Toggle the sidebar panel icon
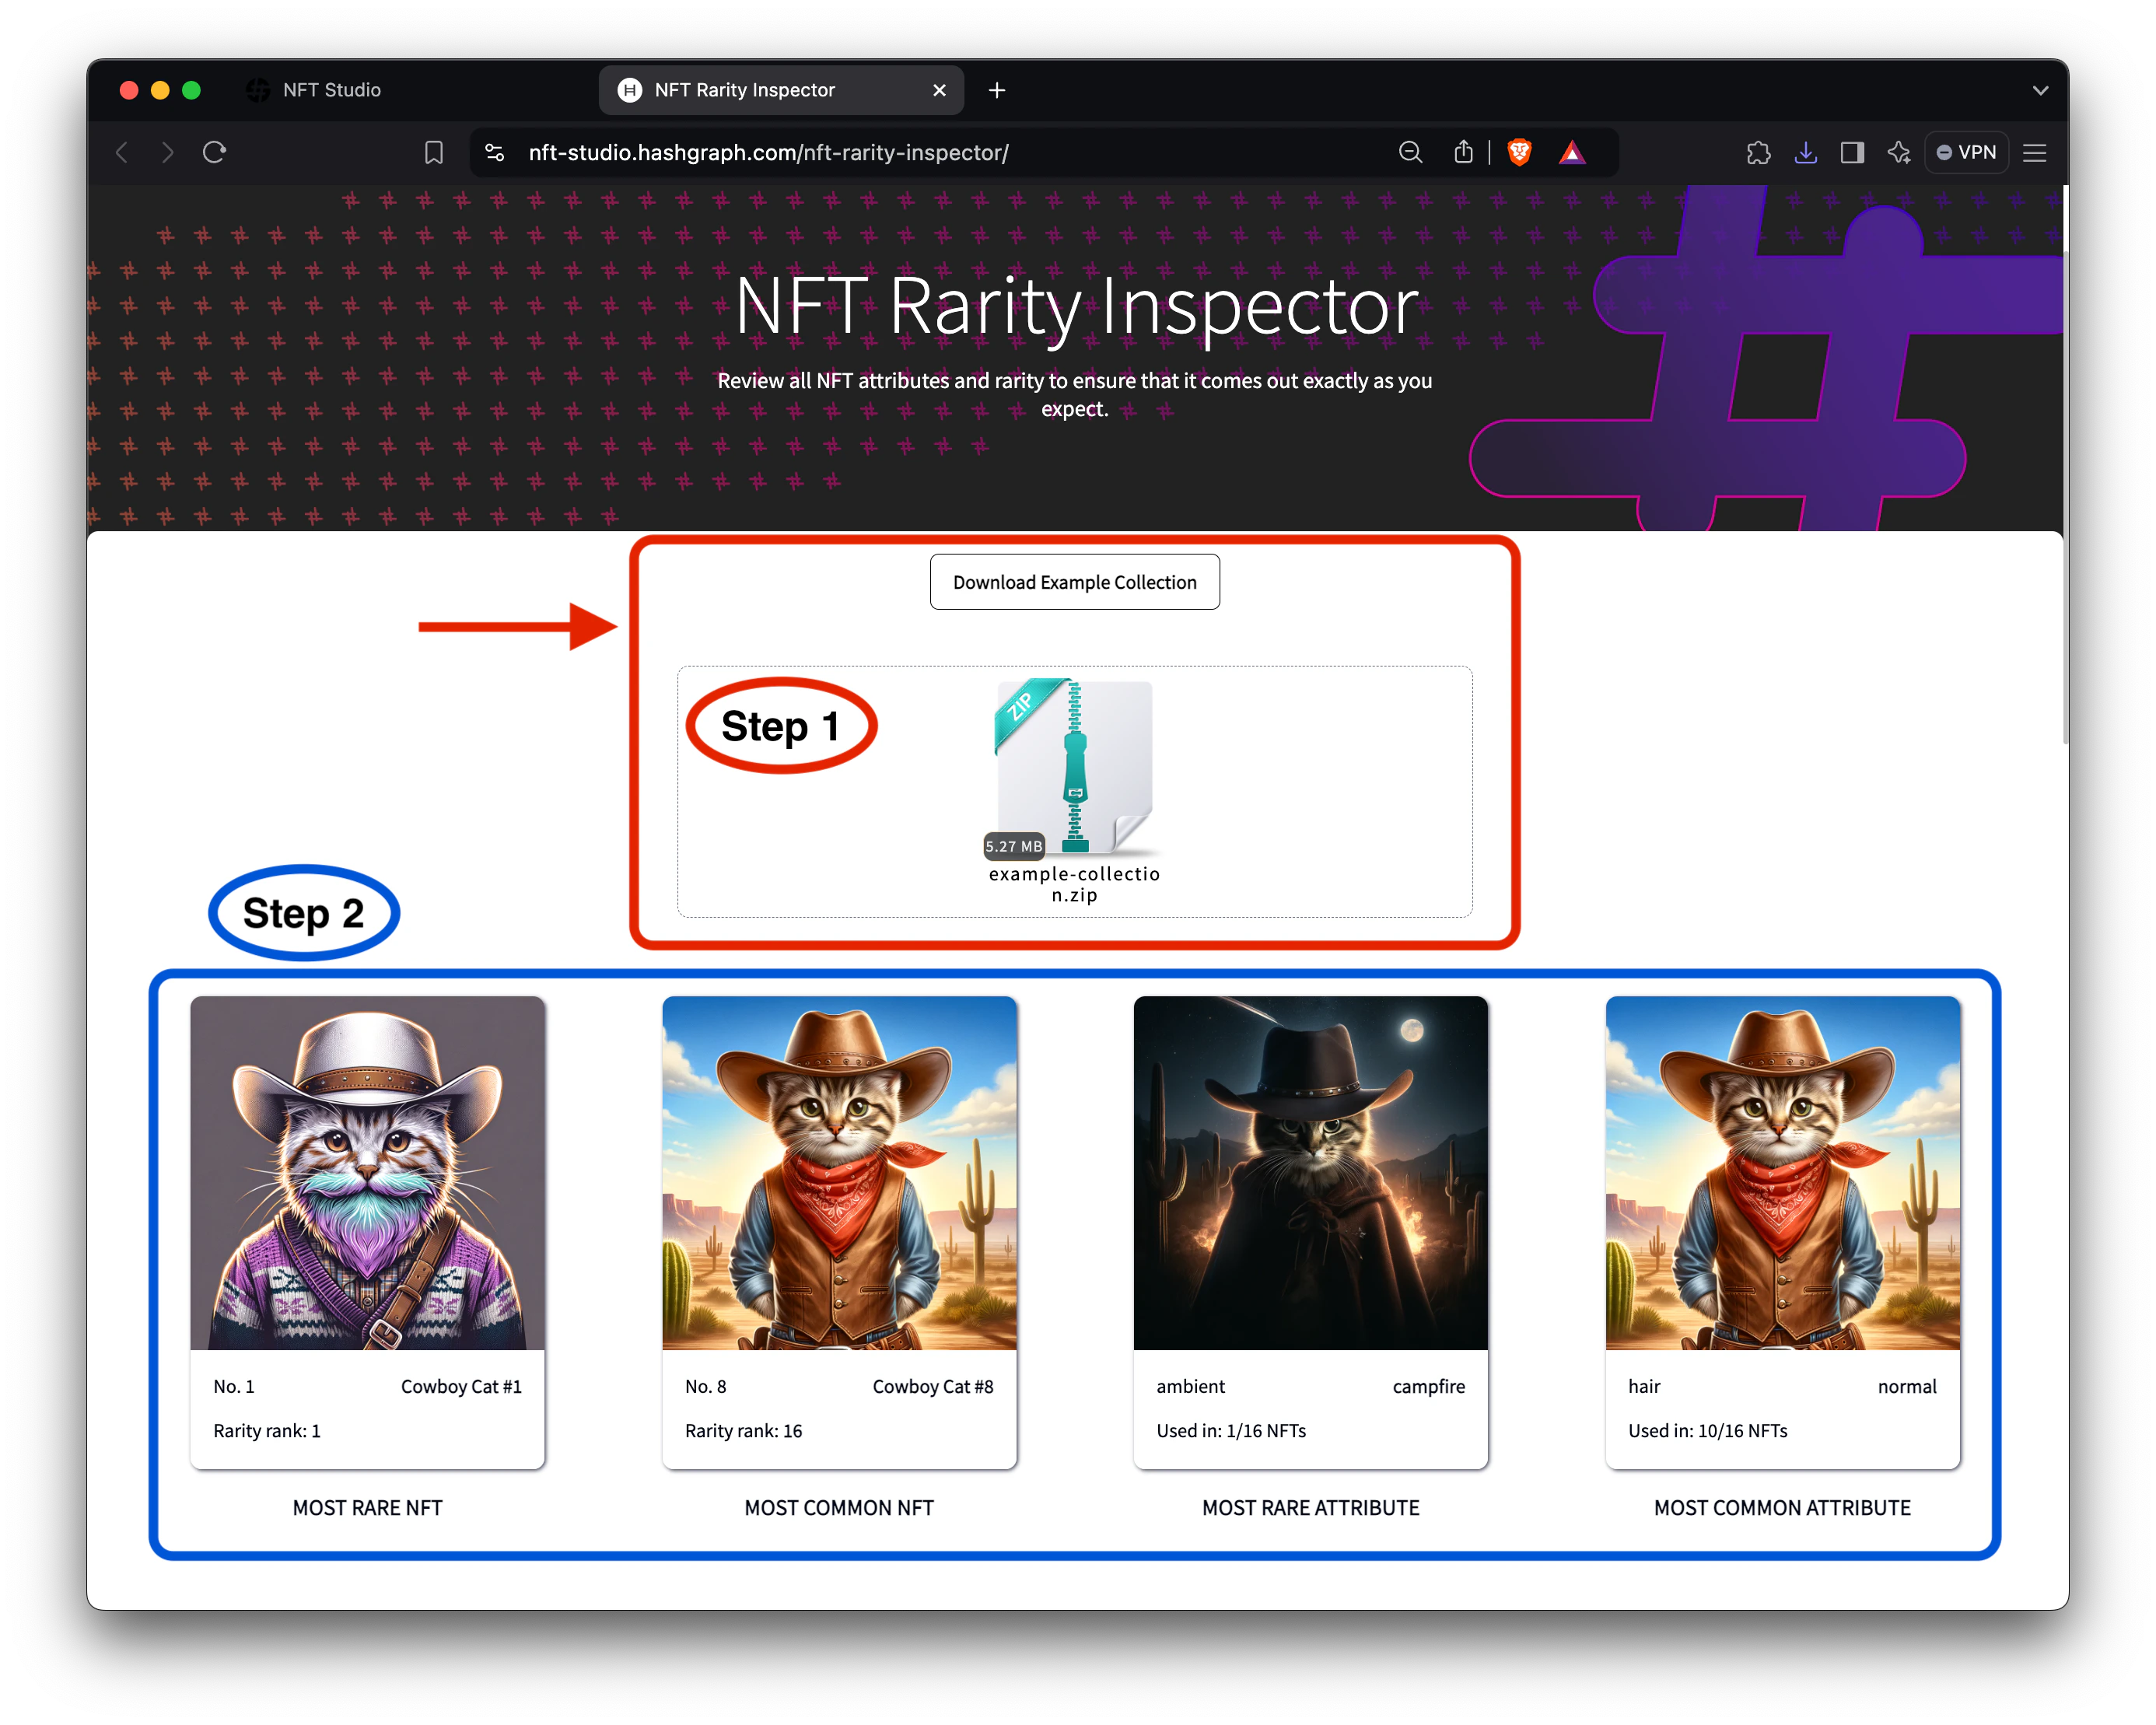 point(1852,152)
